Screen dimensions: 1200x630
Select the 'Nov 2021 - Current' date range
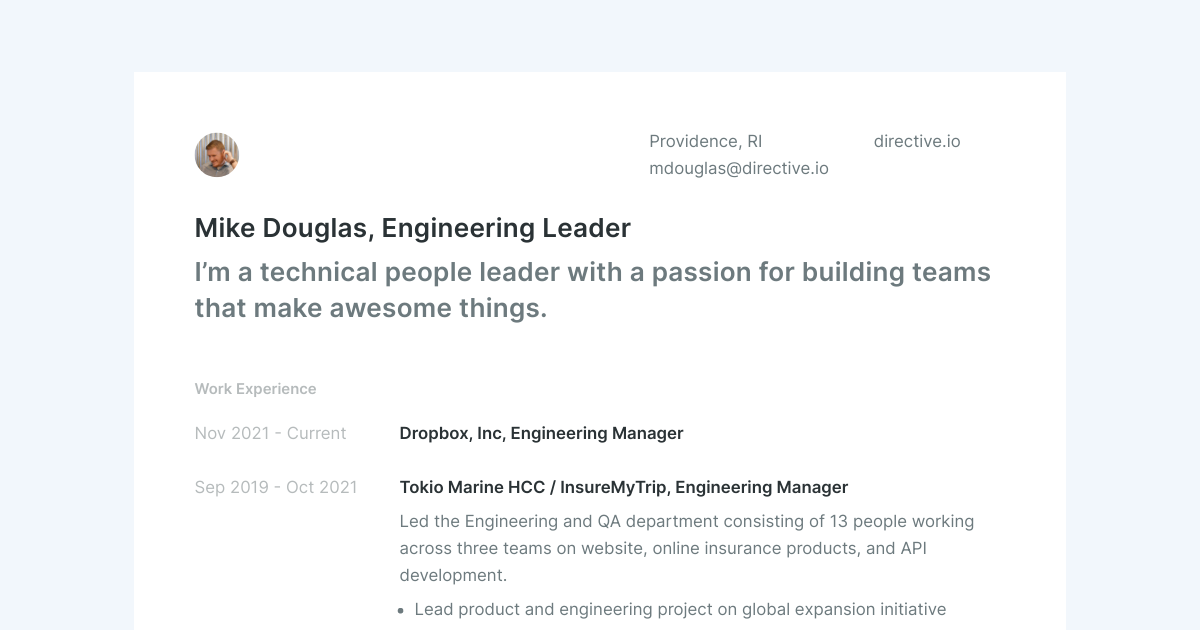coord(270,433)
